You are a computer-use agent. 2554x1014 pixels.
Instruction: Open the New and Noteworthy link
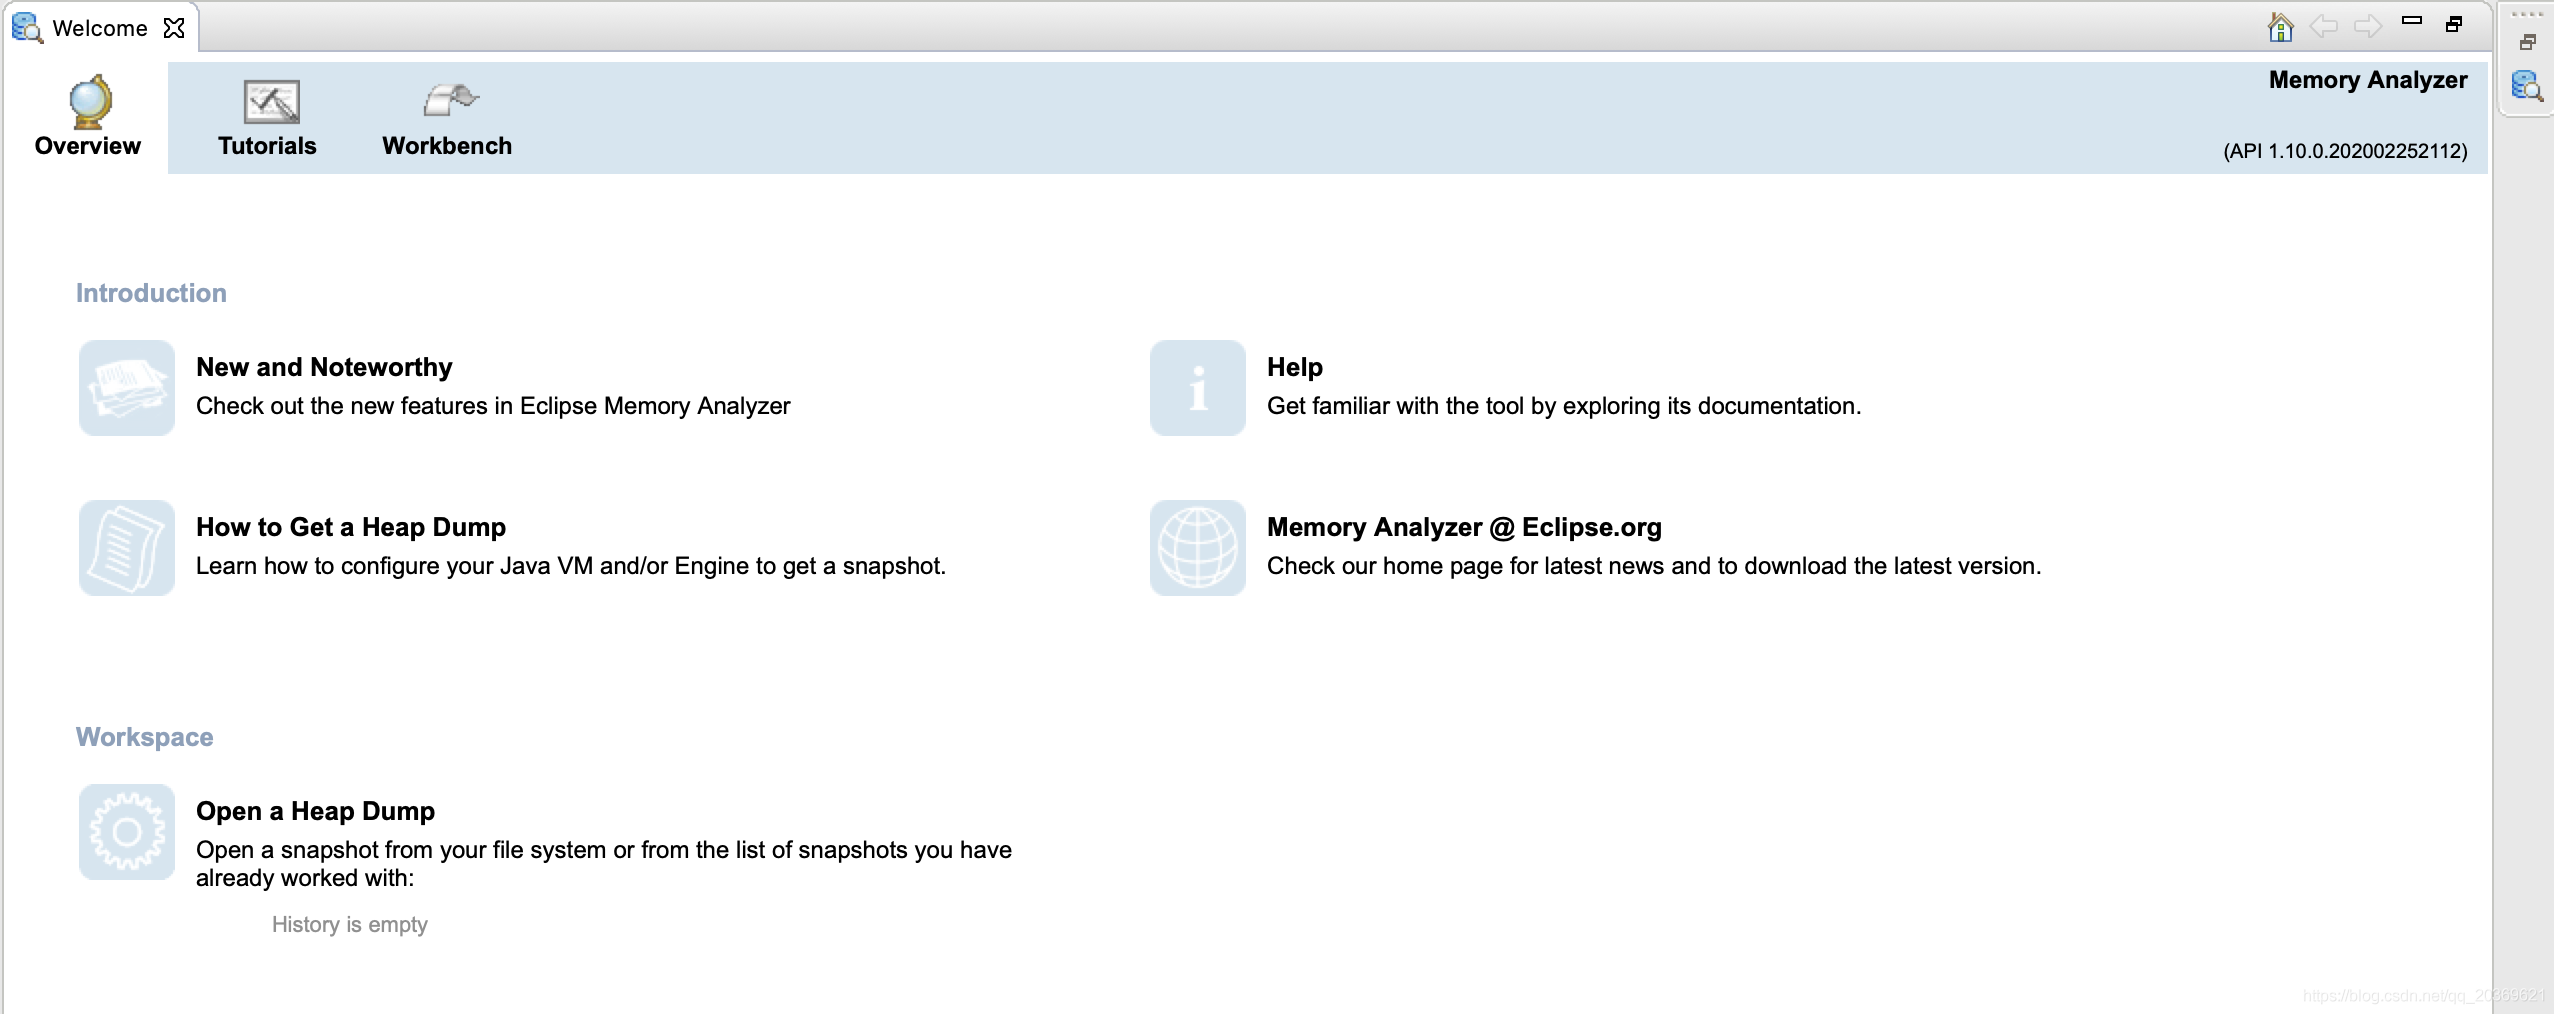pos(324,367)
